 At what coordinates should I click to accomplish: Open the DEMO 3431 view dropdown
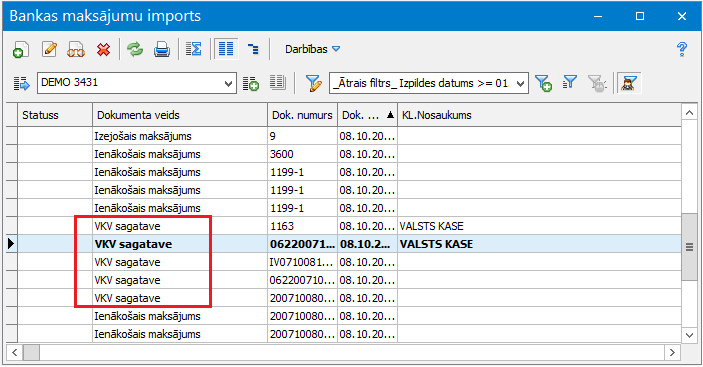pos(228,83)
